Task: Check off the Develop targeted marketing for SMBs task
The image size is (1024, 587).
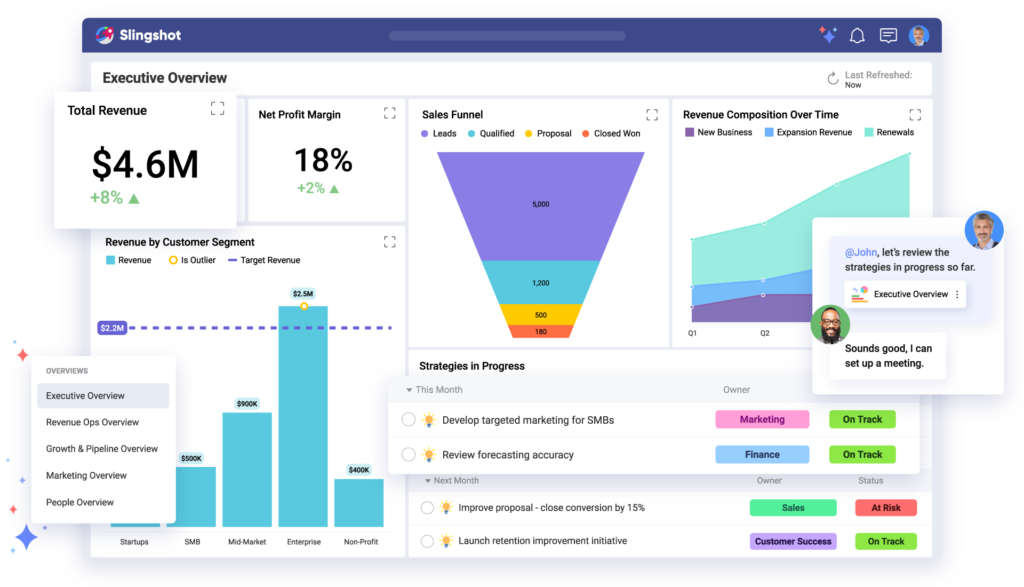Action: [408, 419]
